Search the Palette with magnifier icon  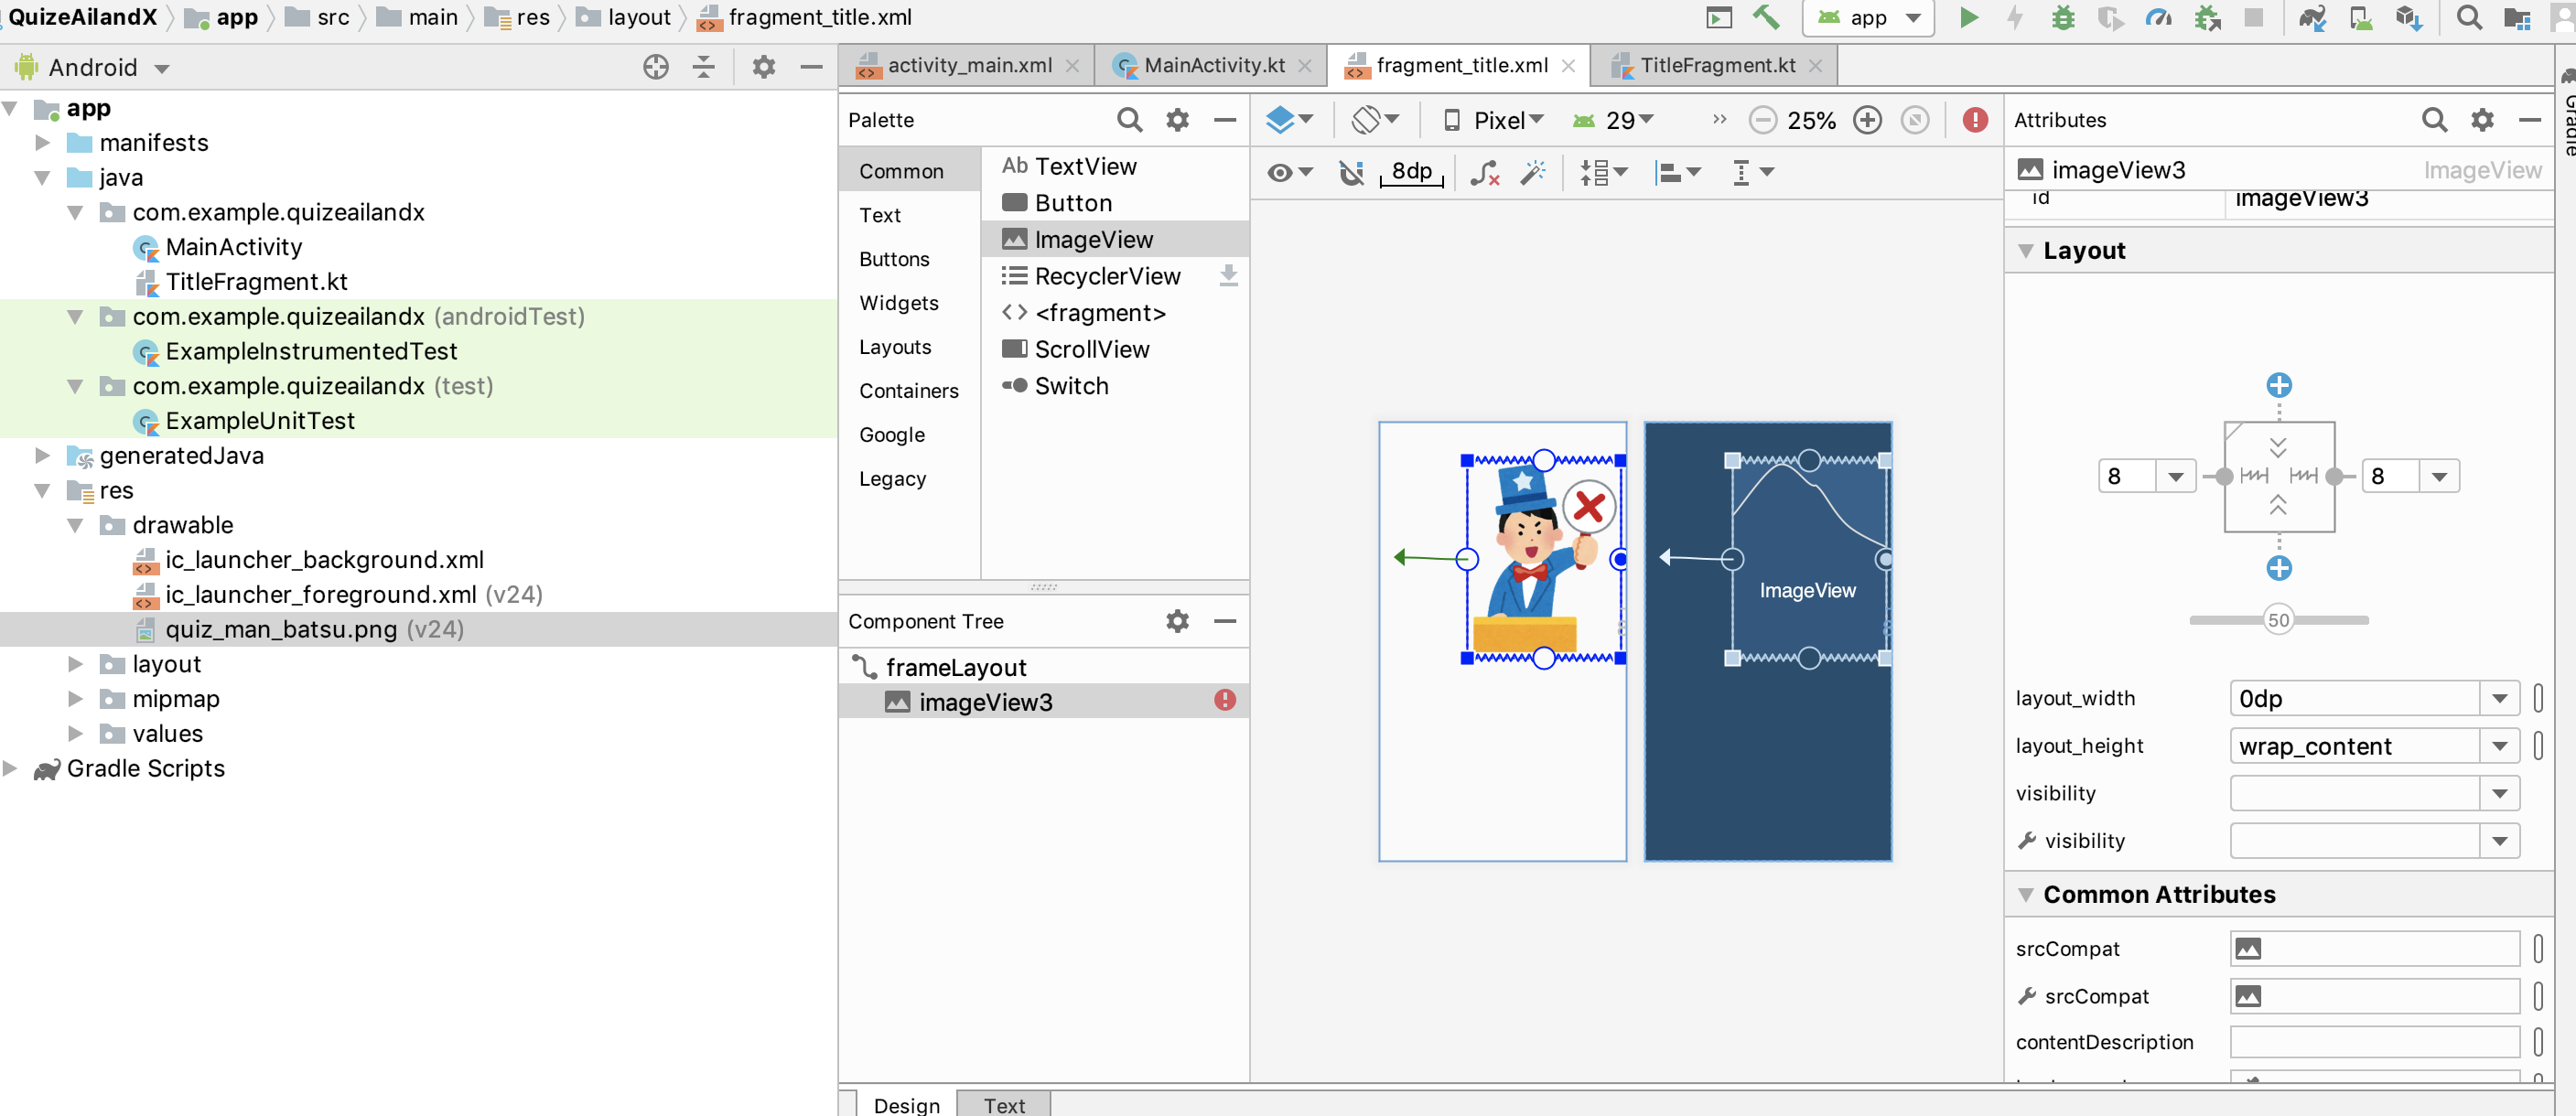click(1129, 120)
